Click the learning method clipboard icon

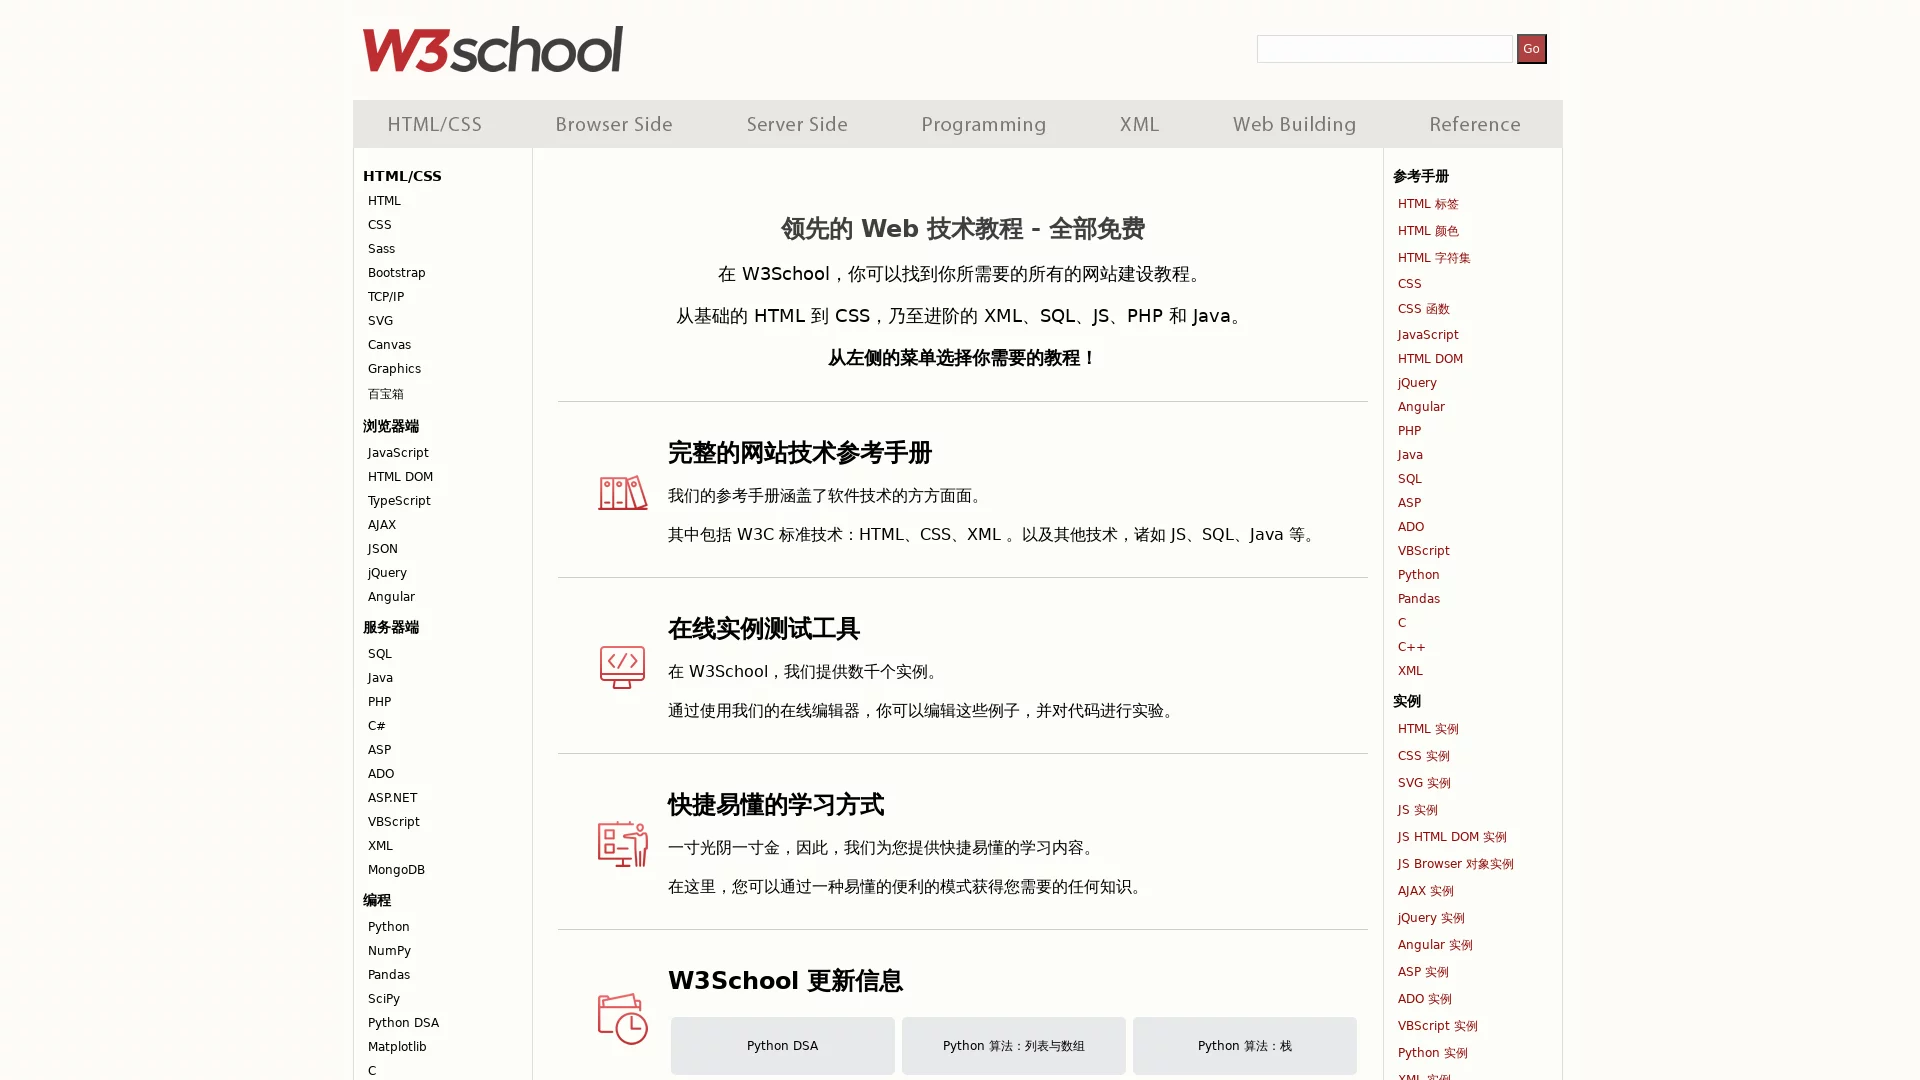(x=622, y=843)
